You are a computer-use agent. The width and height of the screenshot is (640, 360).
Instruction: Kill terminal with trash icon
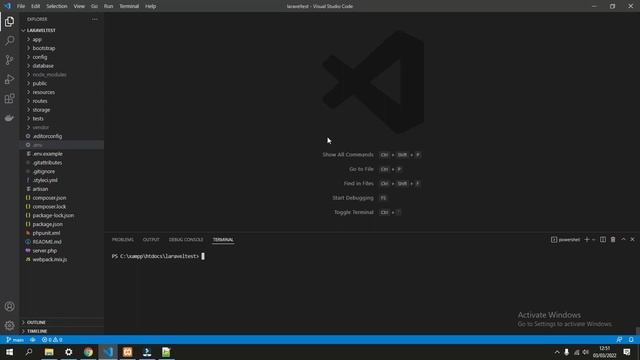[613, 240]
